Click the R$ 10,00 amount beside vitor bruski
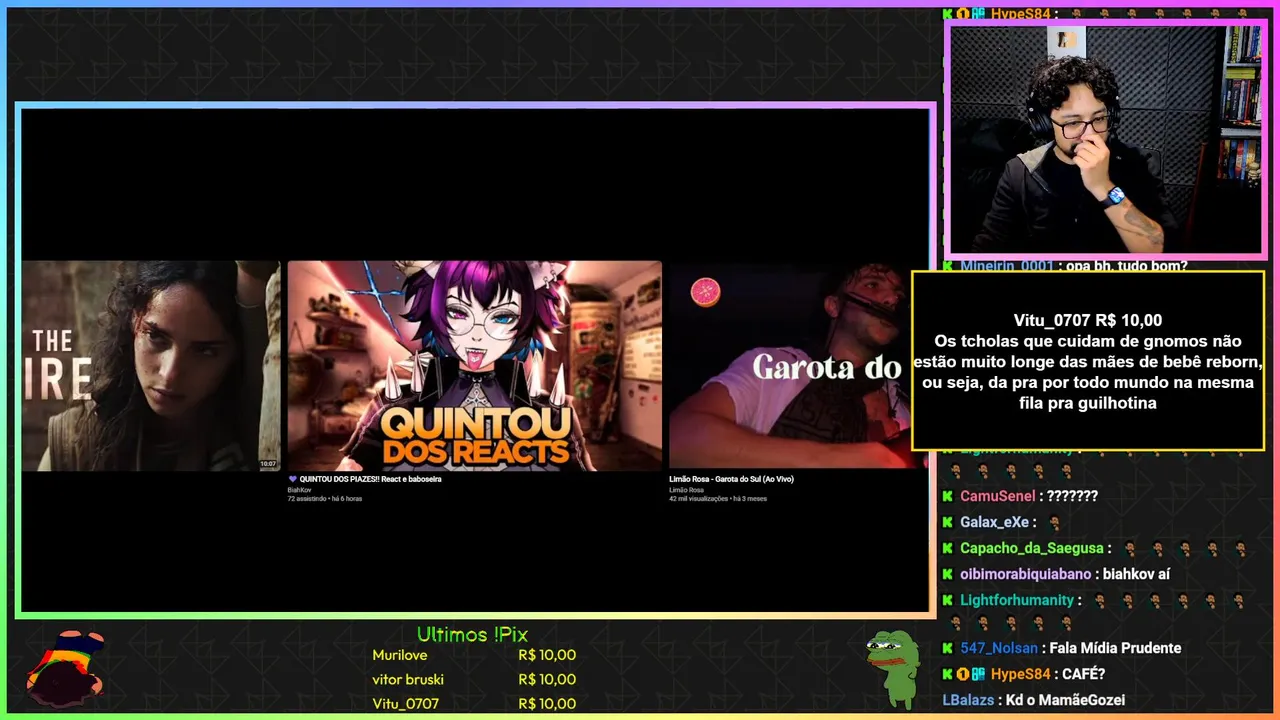The height and width of the screenshot is (720, 1280). coord(547,679)
